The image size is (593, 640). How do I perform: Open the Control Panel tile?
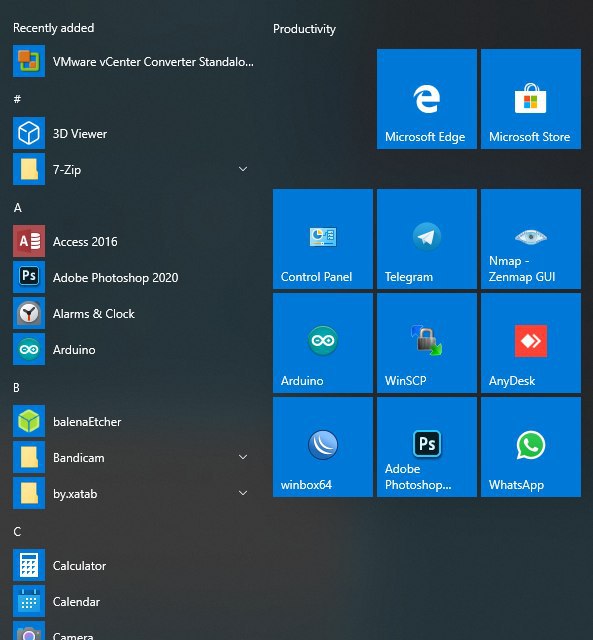(x=322, y=239)
